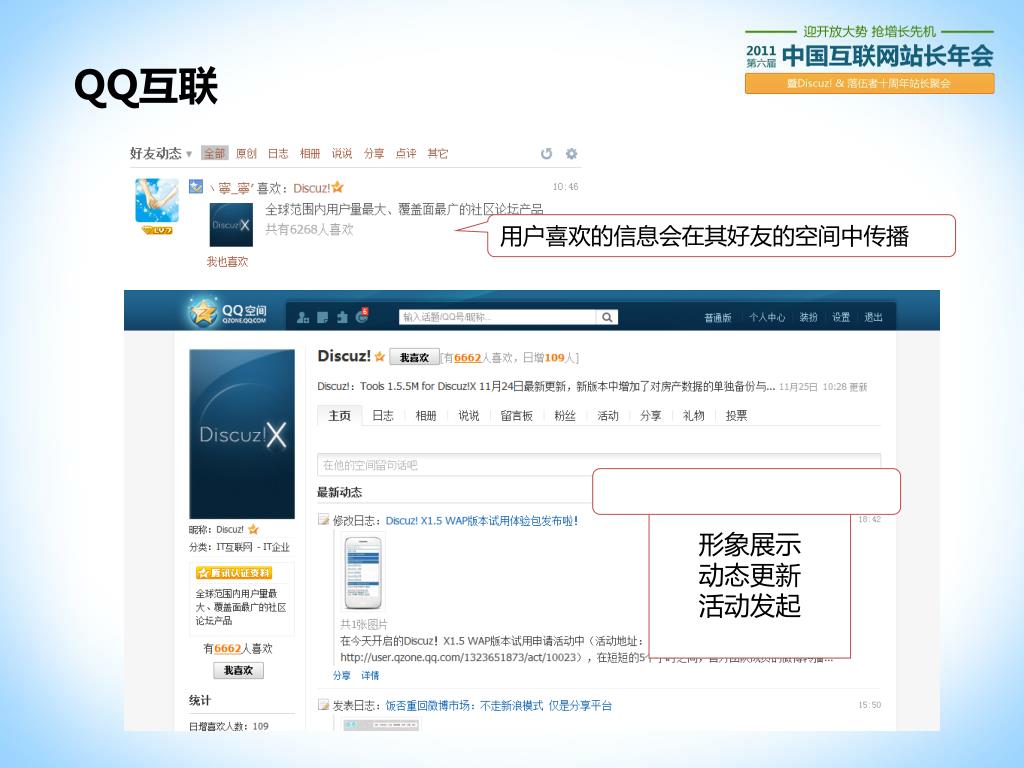The height and width of the screenshot is (768, 1024).
Task: Click the note icon in QQ空间 toolbar
Action: coord(323,317)
